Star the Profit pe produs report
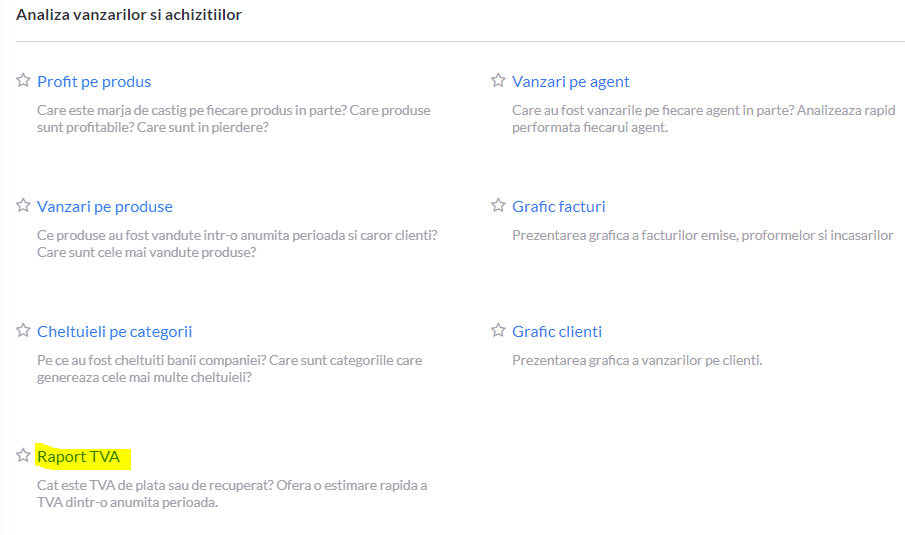 [x=23, y=80]
